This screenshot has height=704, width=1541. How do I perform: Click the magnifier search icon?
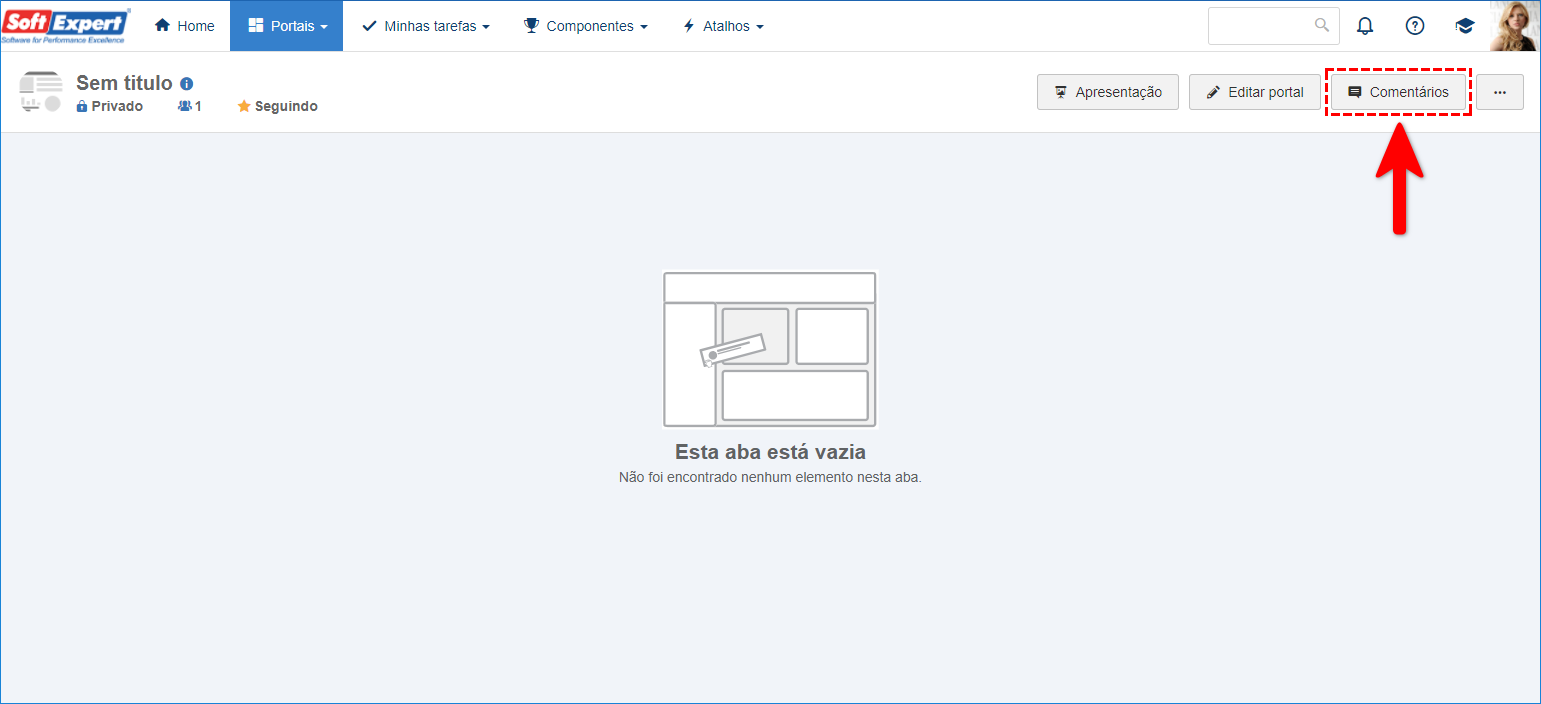[x=1322, y=25]
